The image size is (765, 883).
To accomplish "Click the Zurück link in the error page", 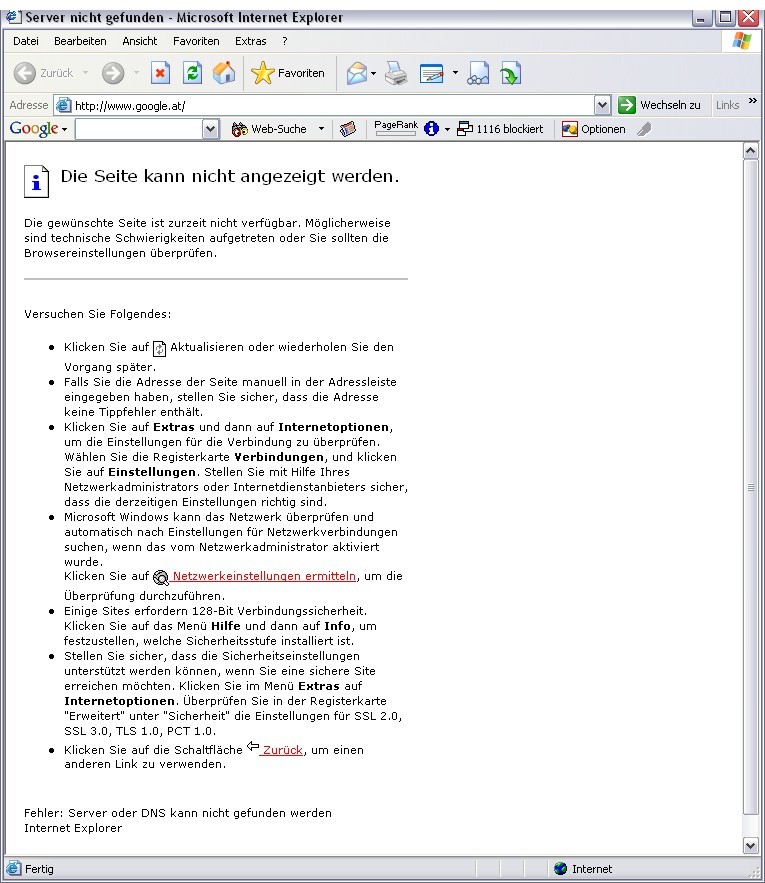I will tap(283, 750).
